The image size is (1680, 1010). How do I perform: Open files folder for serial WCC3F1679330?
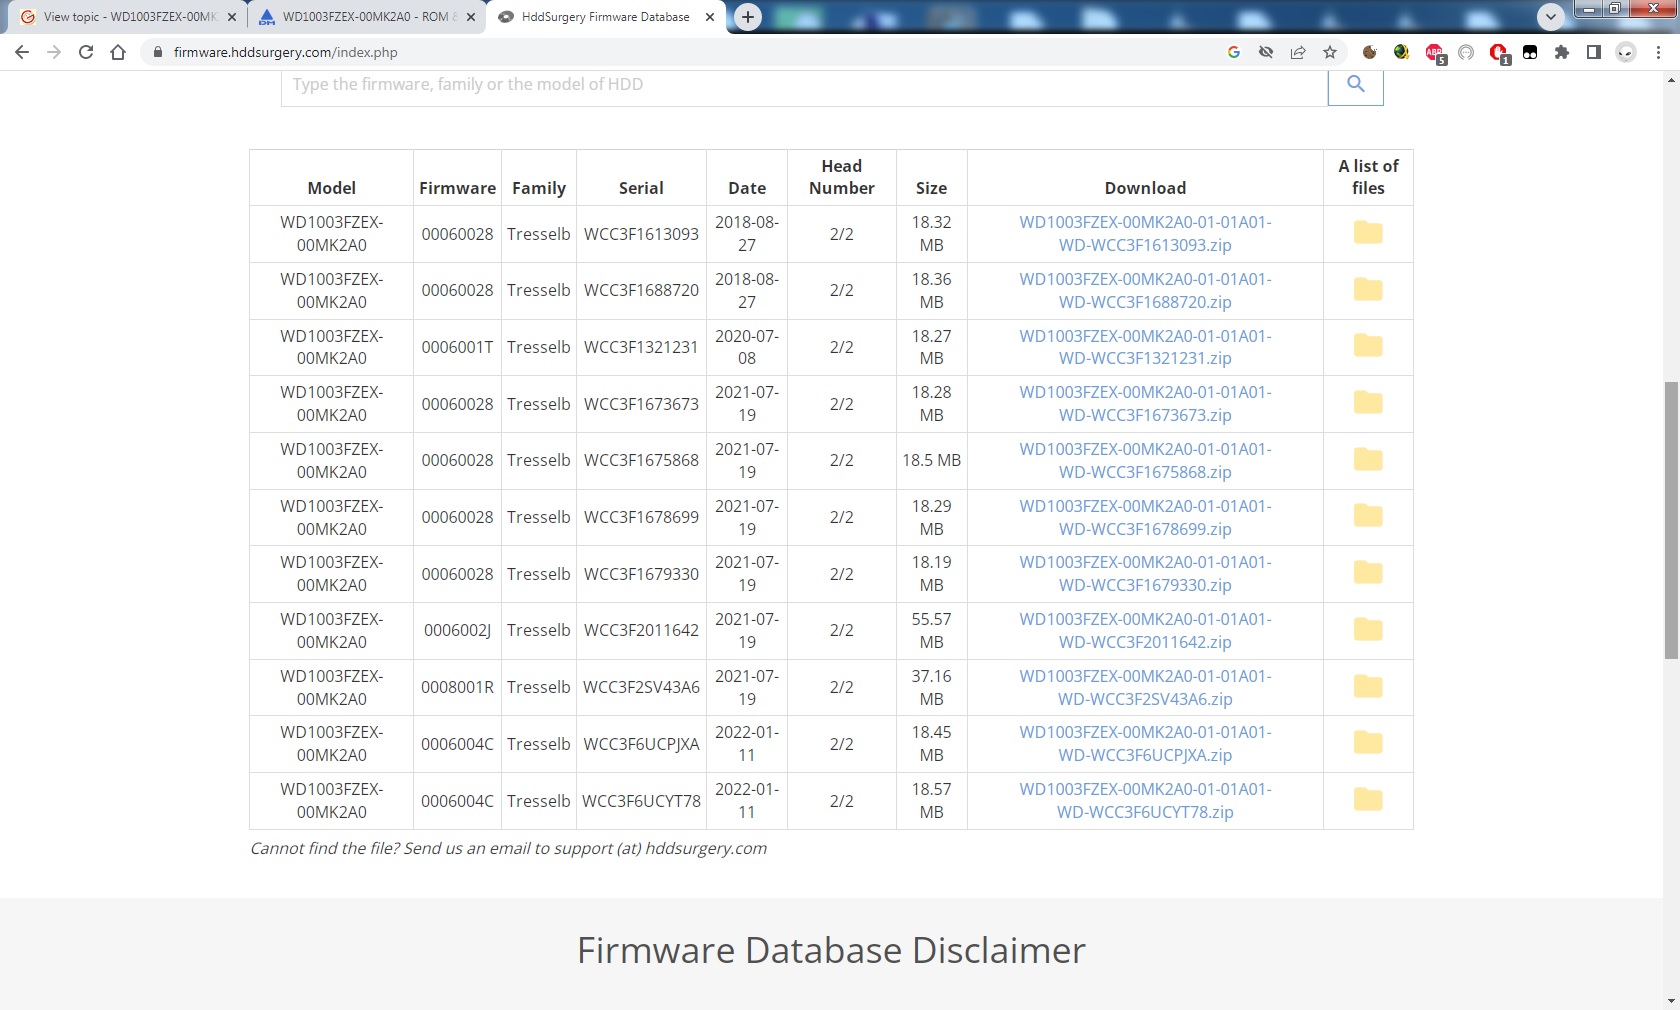click(1368, 573)
